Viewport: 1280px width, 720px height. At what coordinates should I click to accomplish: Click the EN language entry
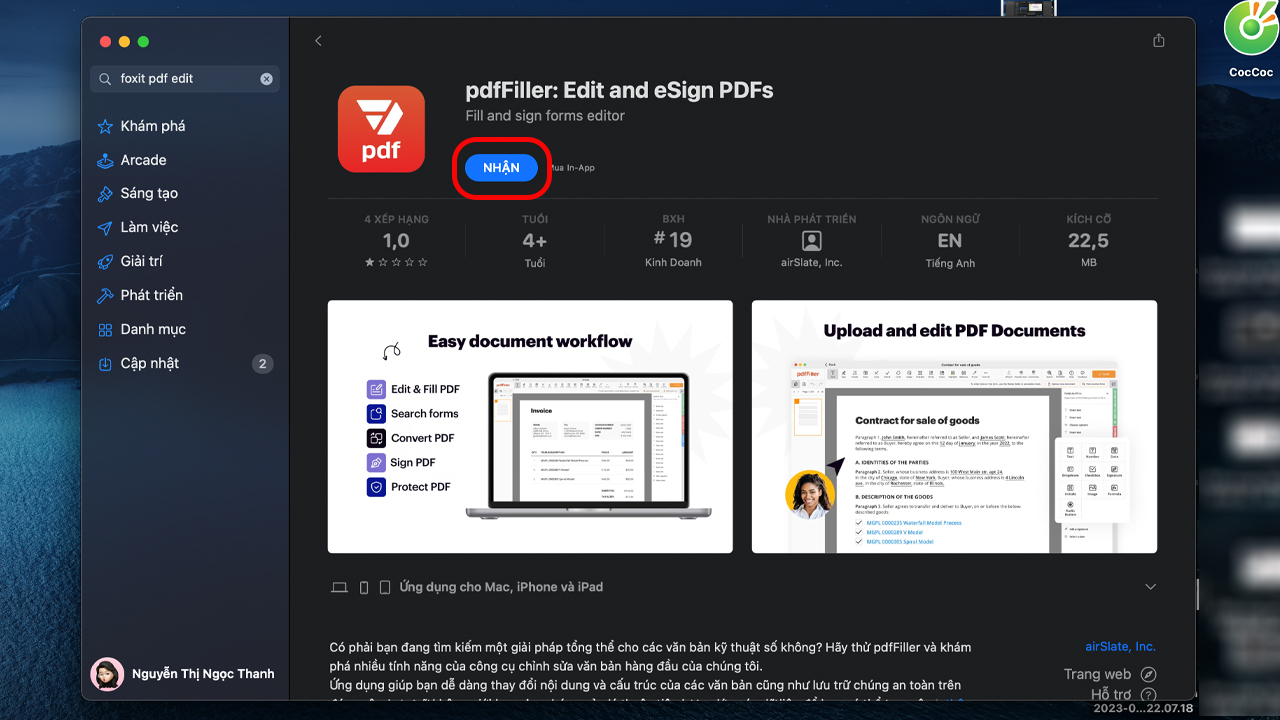[x=950, y=241]
